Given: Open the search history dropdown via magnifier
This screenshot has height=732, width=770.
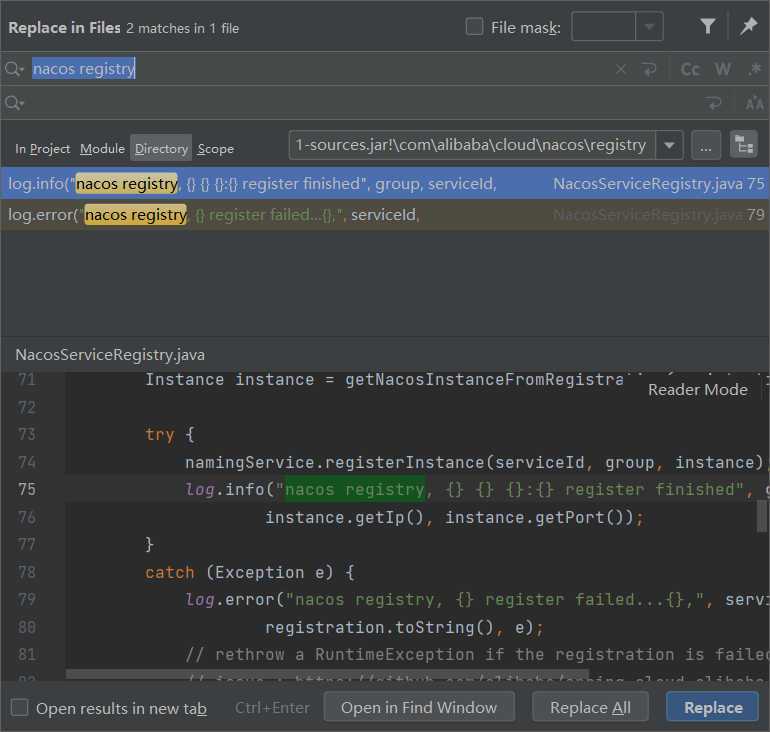Looking at the screenshot, I should (x=15, y=69).
